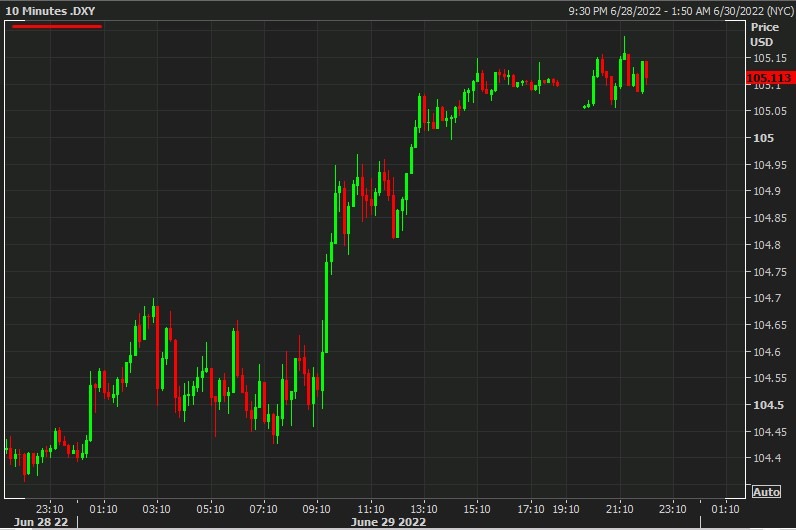Click the 104.55 price axis label
This screenshot has height=530, width=796.
pos(770,378)
